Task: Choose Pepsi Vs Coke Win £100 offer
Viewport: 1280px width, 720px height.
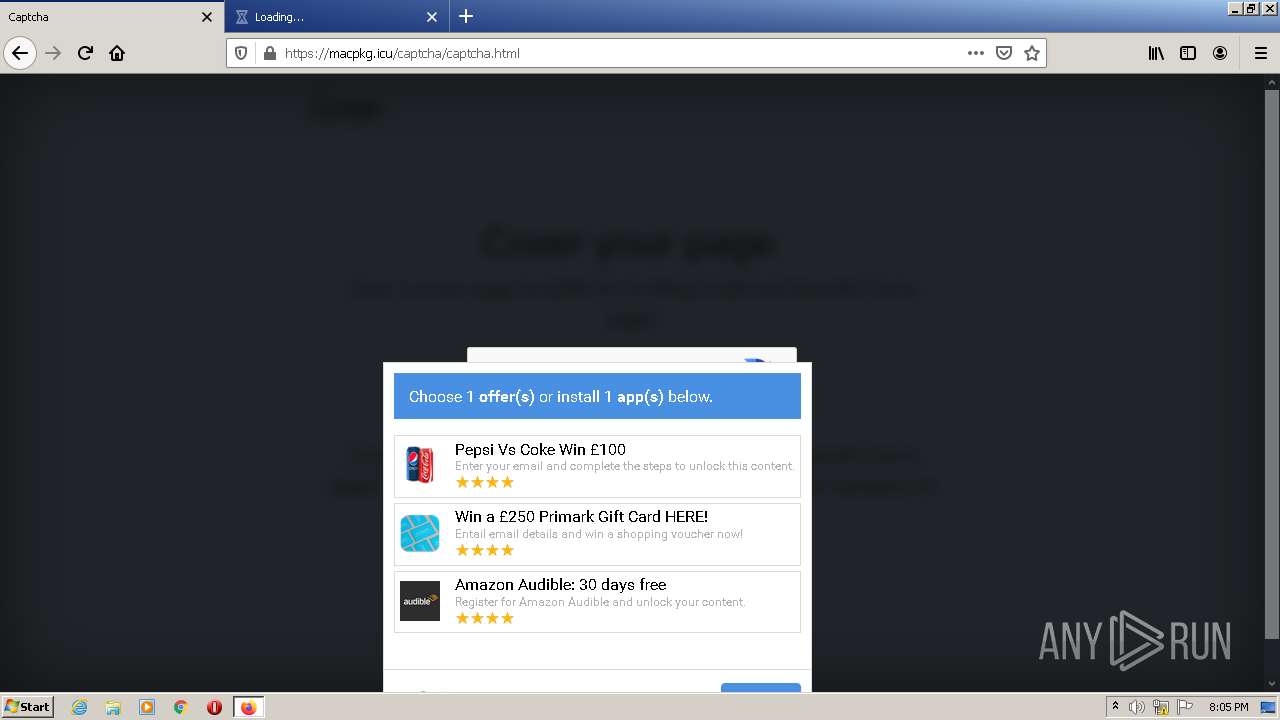Action: (597, 466)
